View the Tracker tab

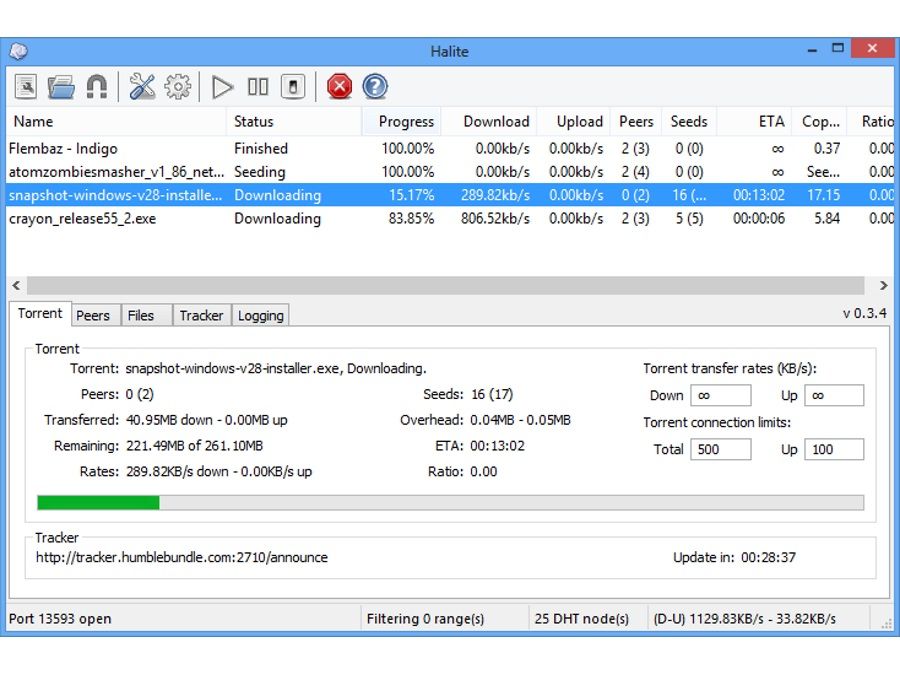(201, 315)
